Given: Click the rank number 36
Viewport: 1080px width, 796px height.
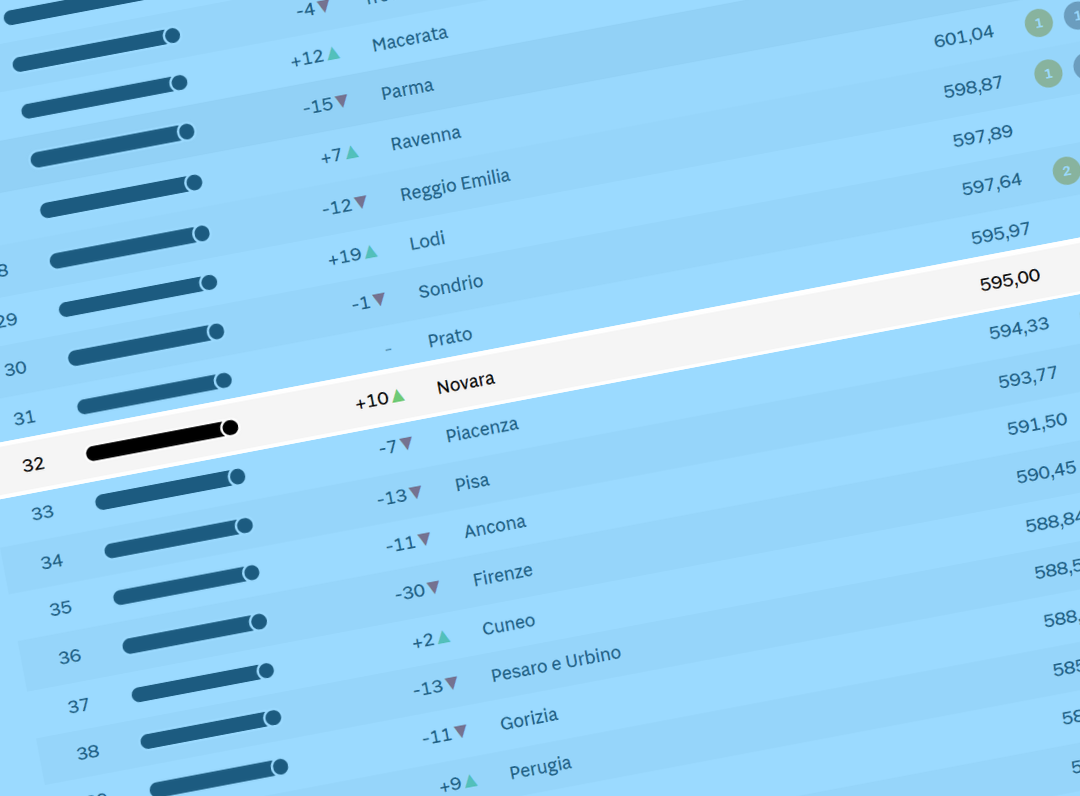Looking at the screenshot, I should pyautogui.click(x=70, y=657).
